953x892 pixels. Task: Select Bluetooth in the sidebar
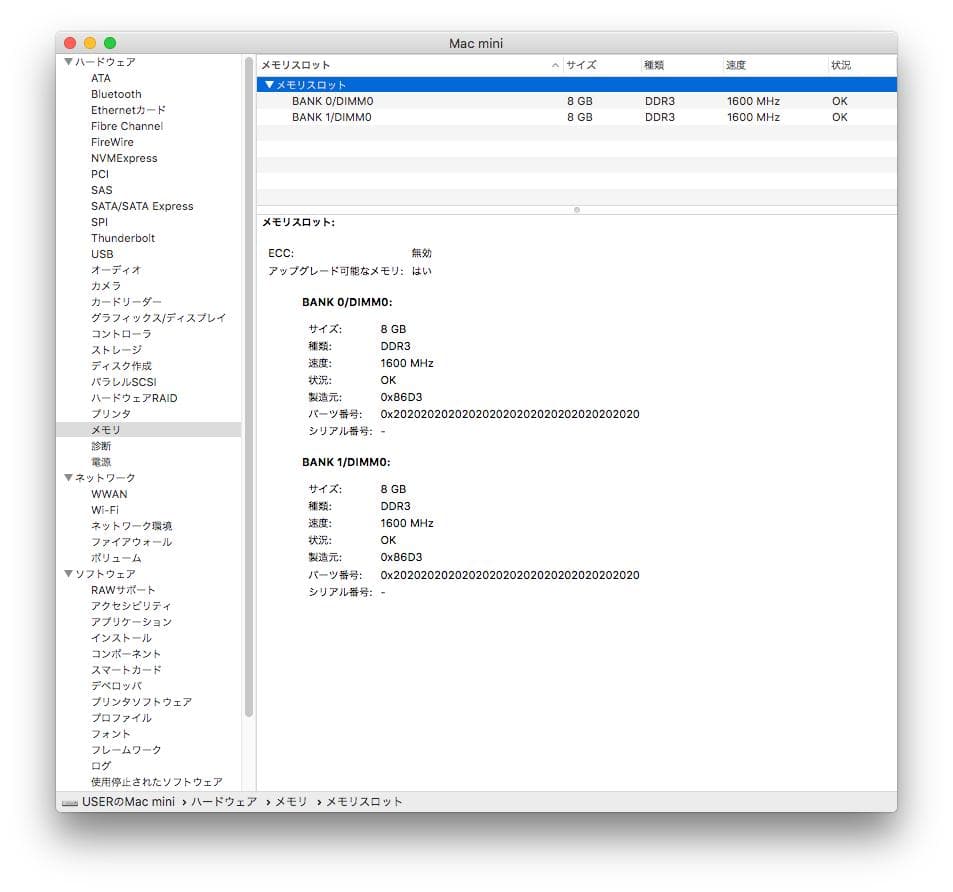click(116, 94)
